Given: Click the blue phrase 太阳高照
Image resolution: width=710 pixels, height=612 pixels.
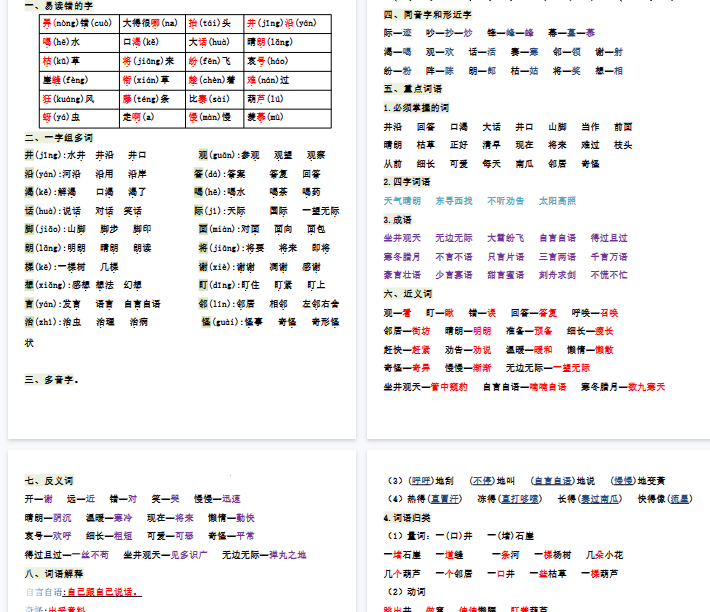Looking at the screenshot, I should [x=557, y=201].
